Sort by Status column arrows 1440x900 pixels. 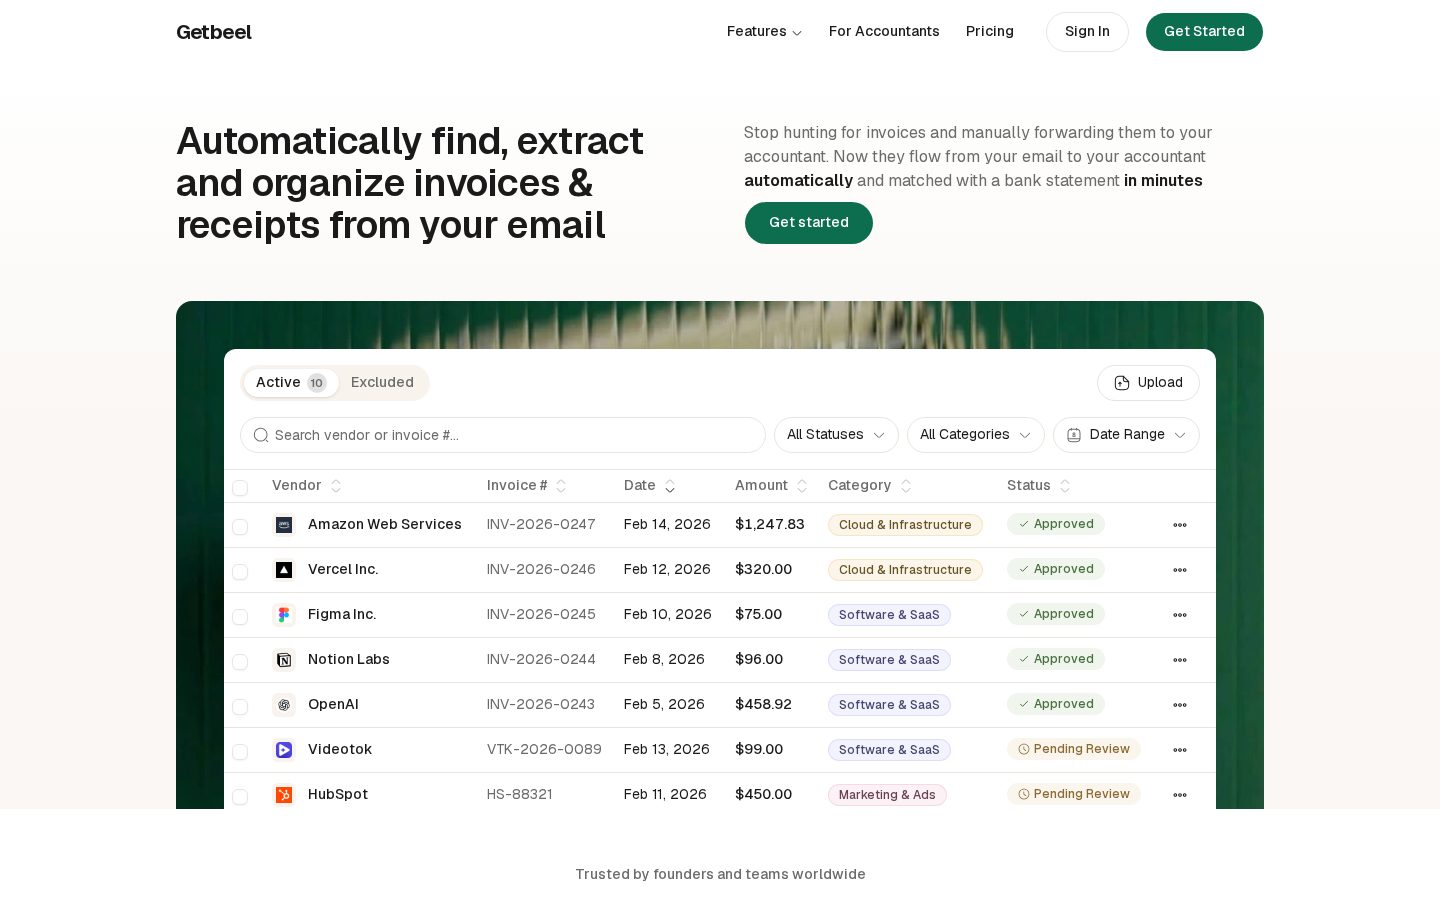pyautogui.click(x=1065, y=486)
